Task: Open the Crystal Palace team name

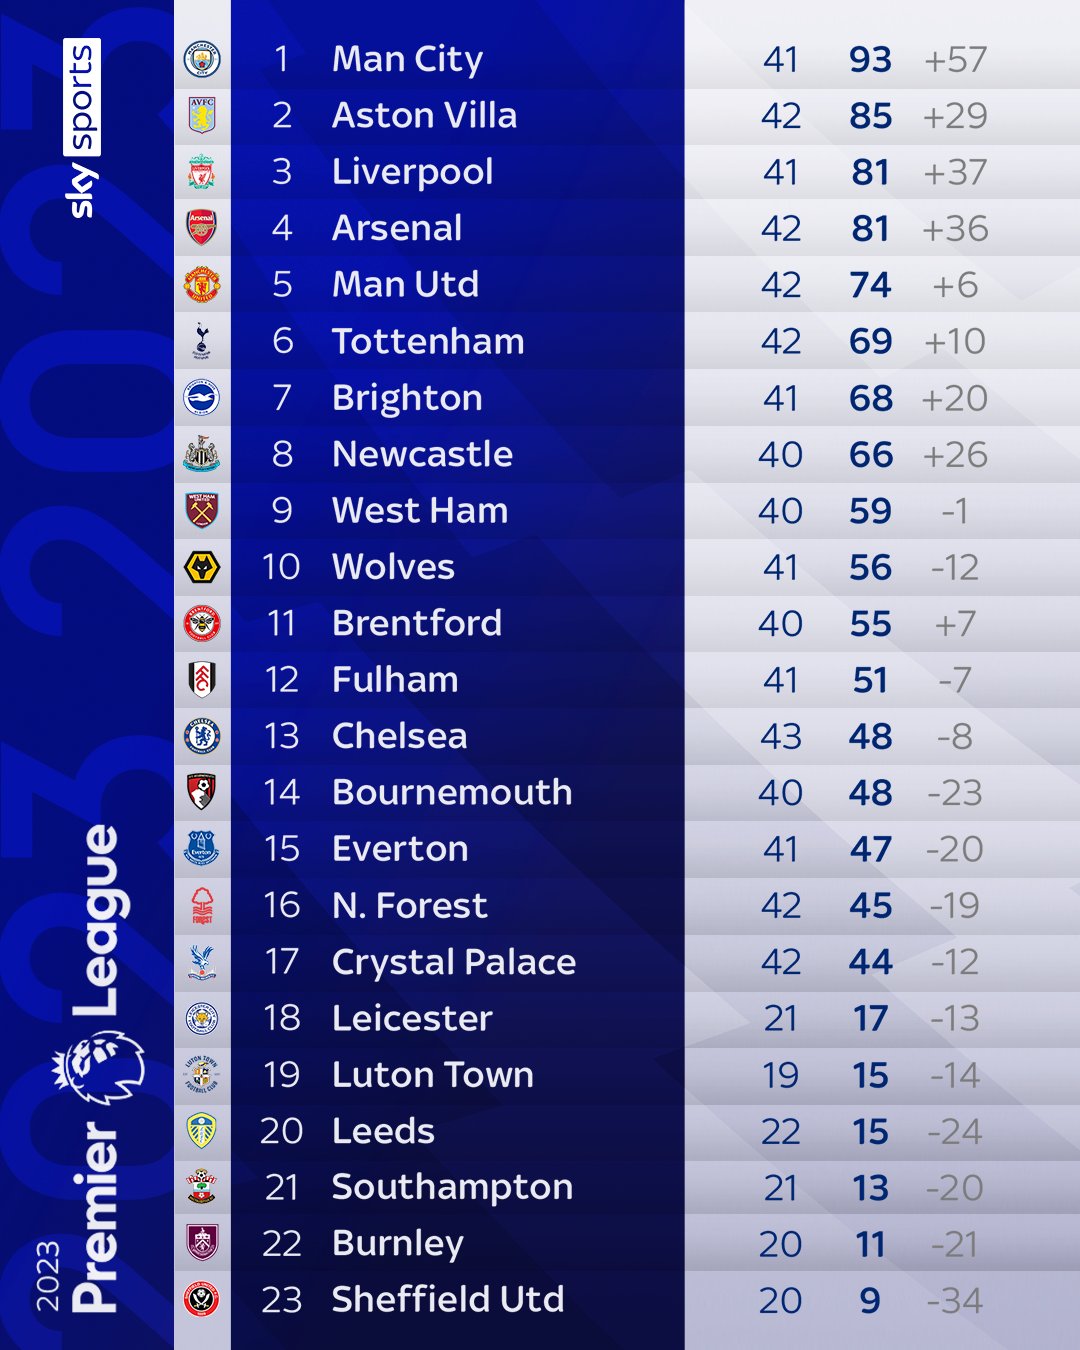Action: tap(453, 962)
